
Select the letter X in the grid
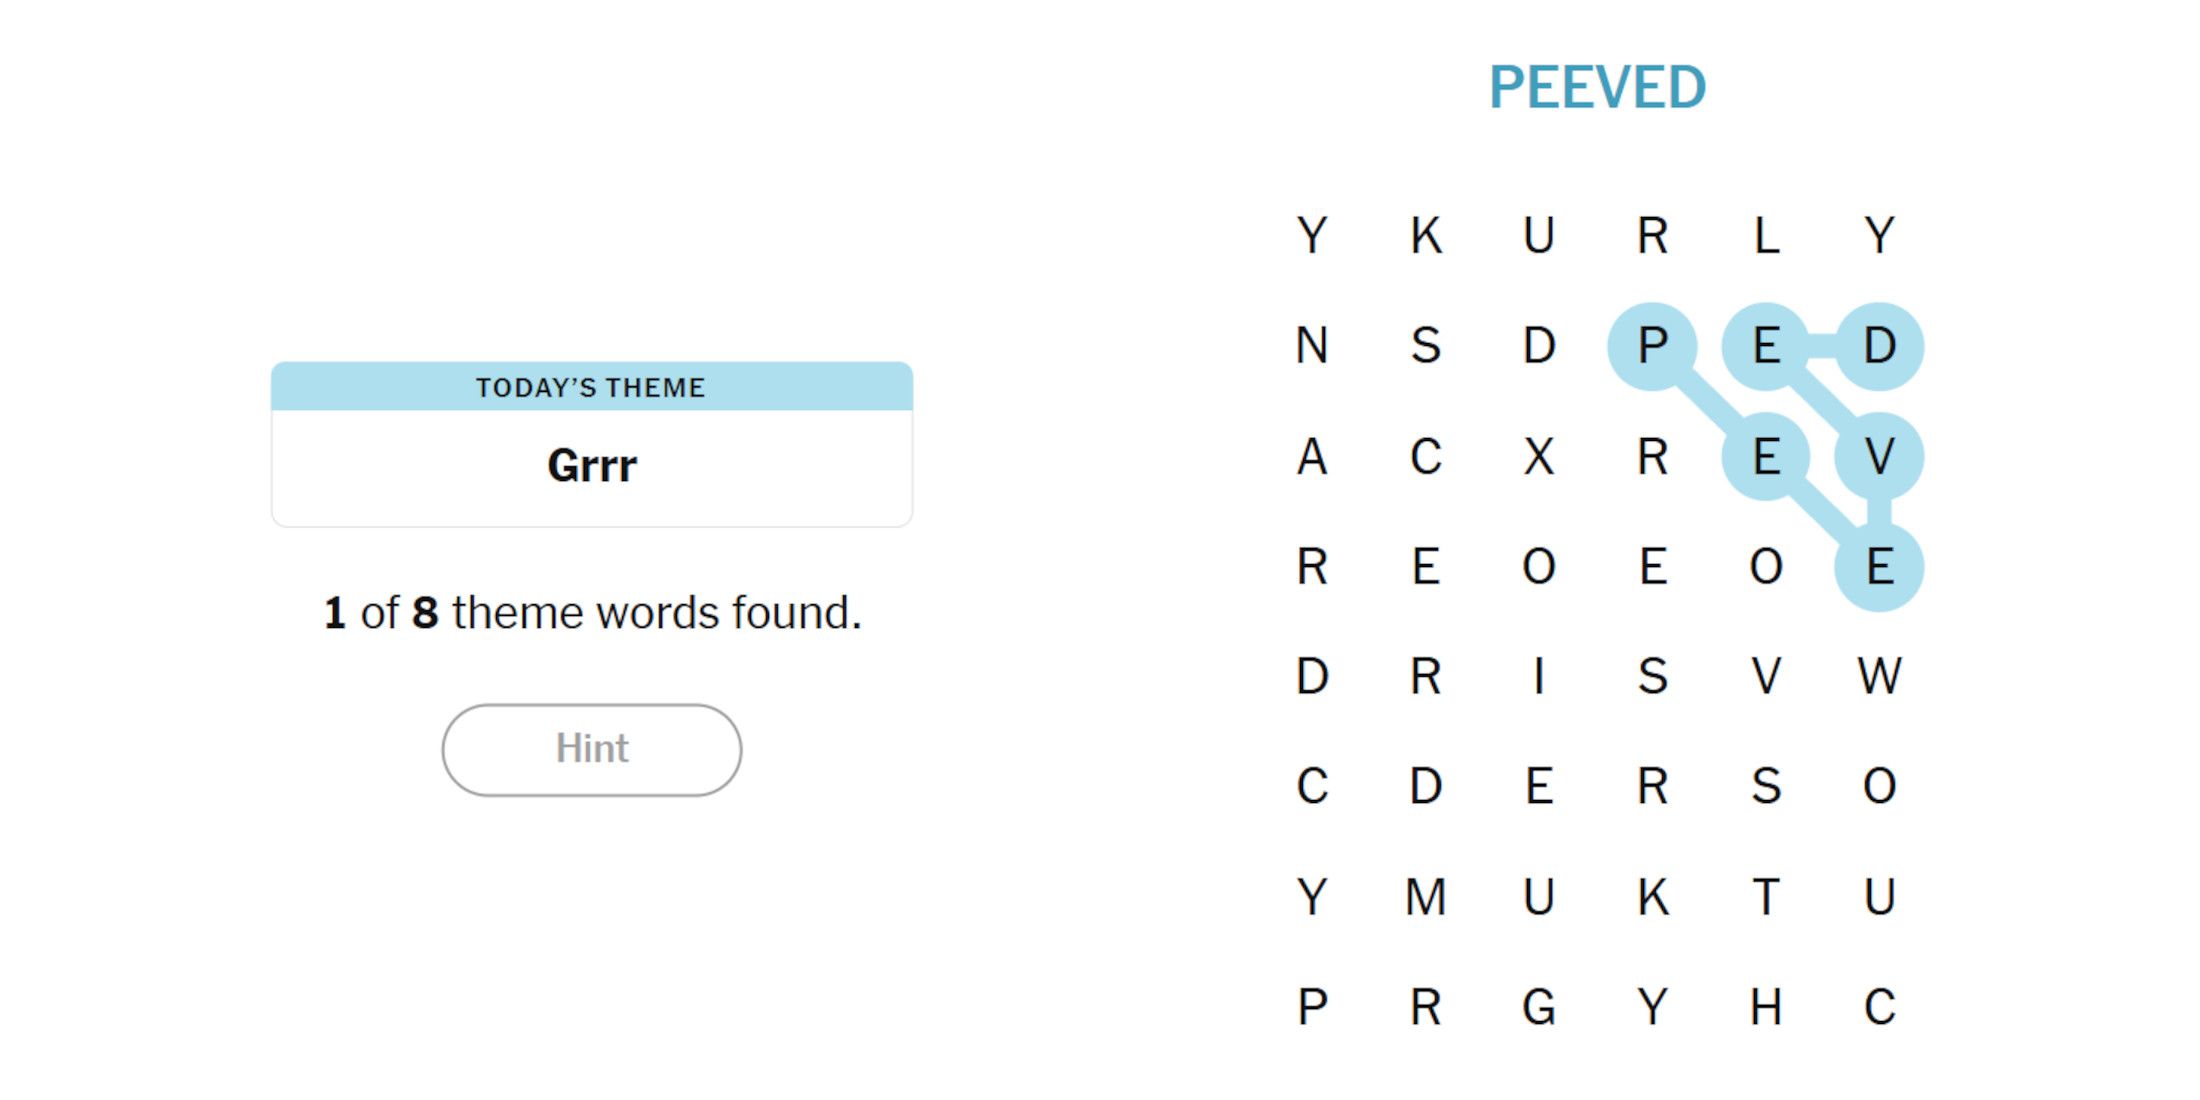tap(1539, 457)
